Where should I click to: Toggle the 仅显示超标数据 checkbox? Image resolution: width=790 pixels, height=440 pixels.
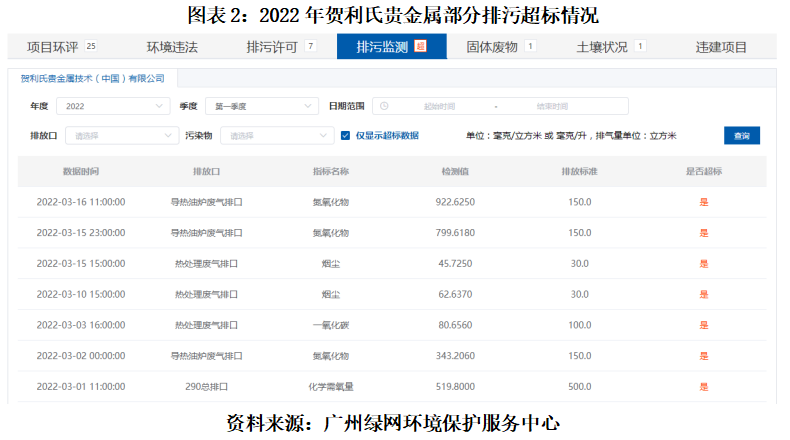click(x=345, y=136)
